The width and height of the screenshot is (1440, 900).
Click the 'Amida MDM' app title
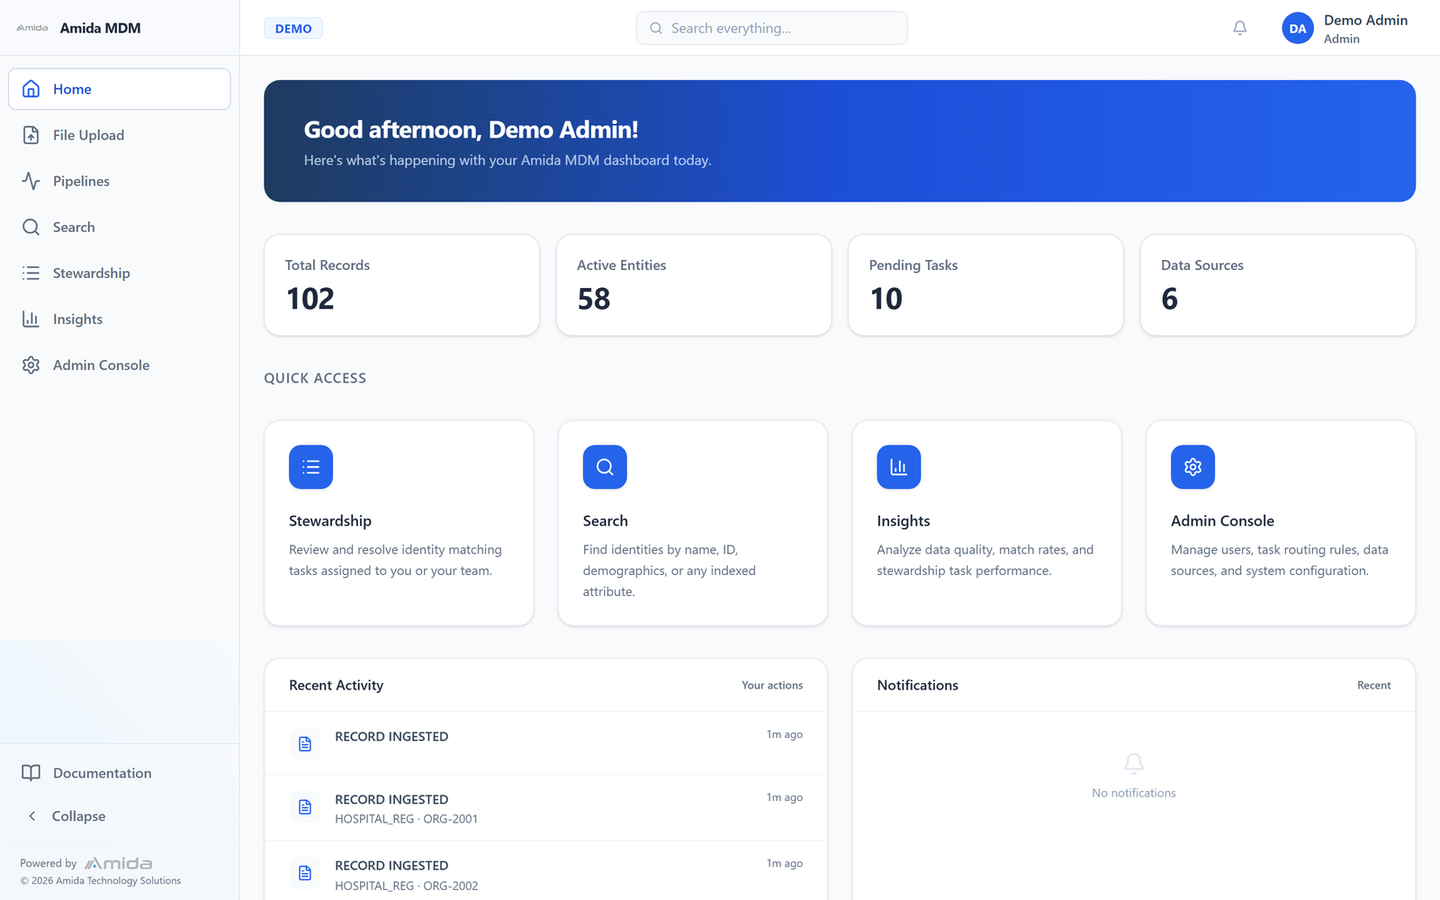click(x=100, y=28)
